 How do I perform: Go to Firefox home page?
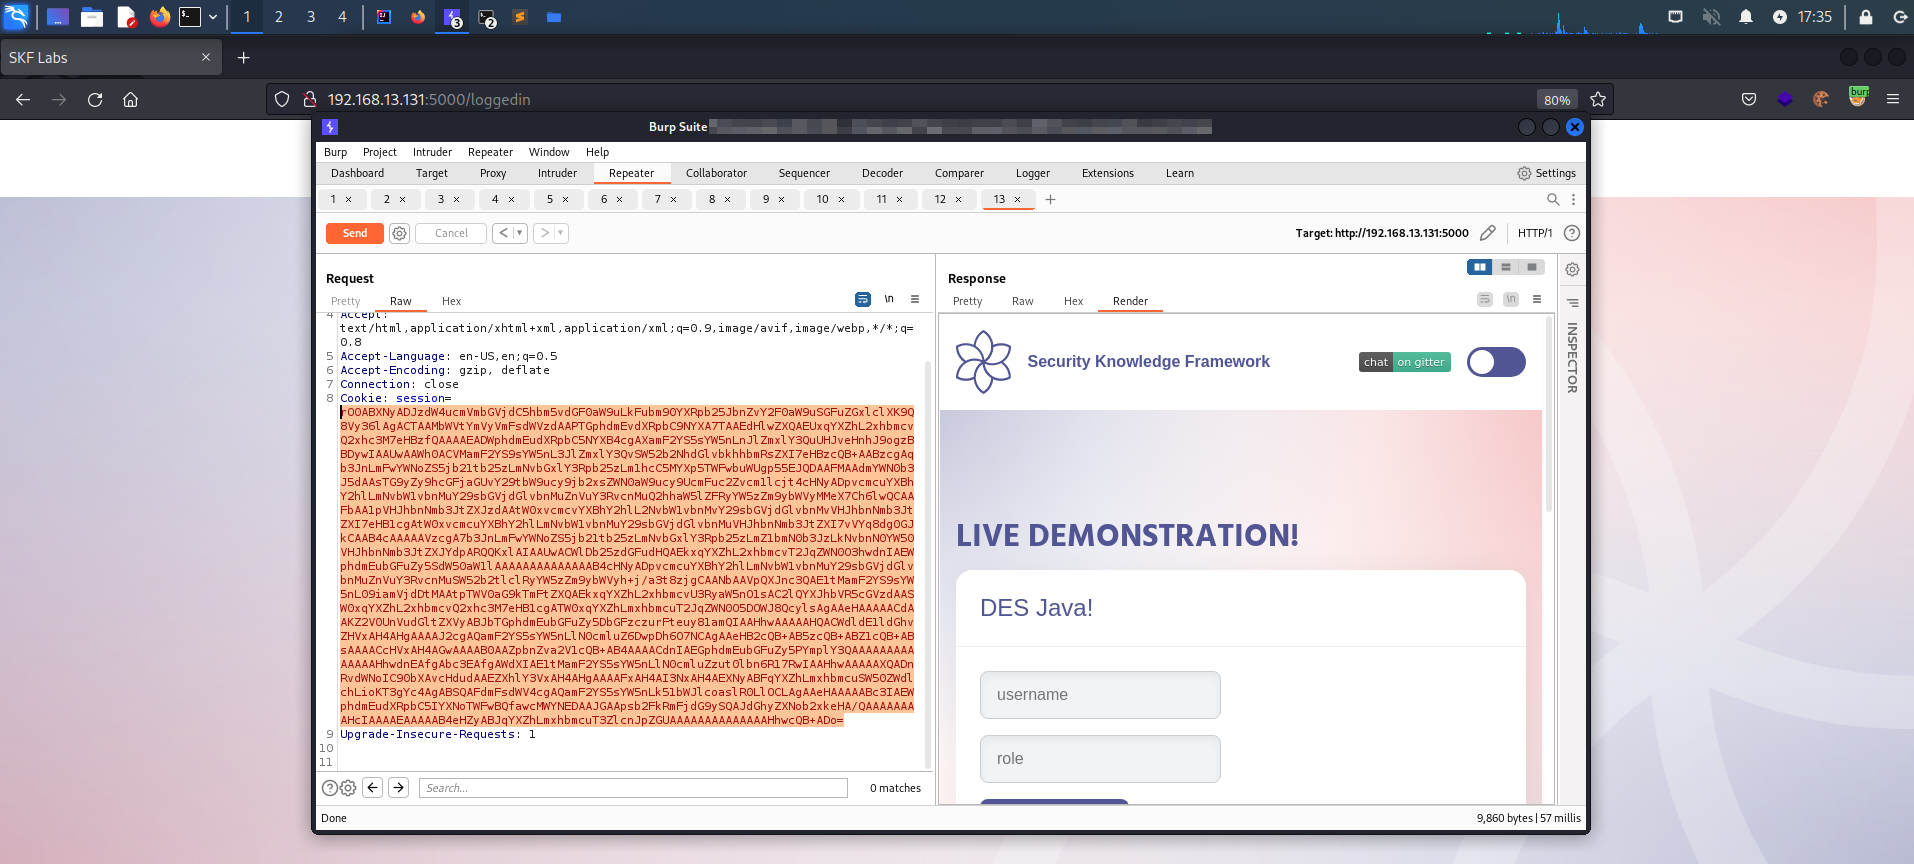tap(130, 99)
